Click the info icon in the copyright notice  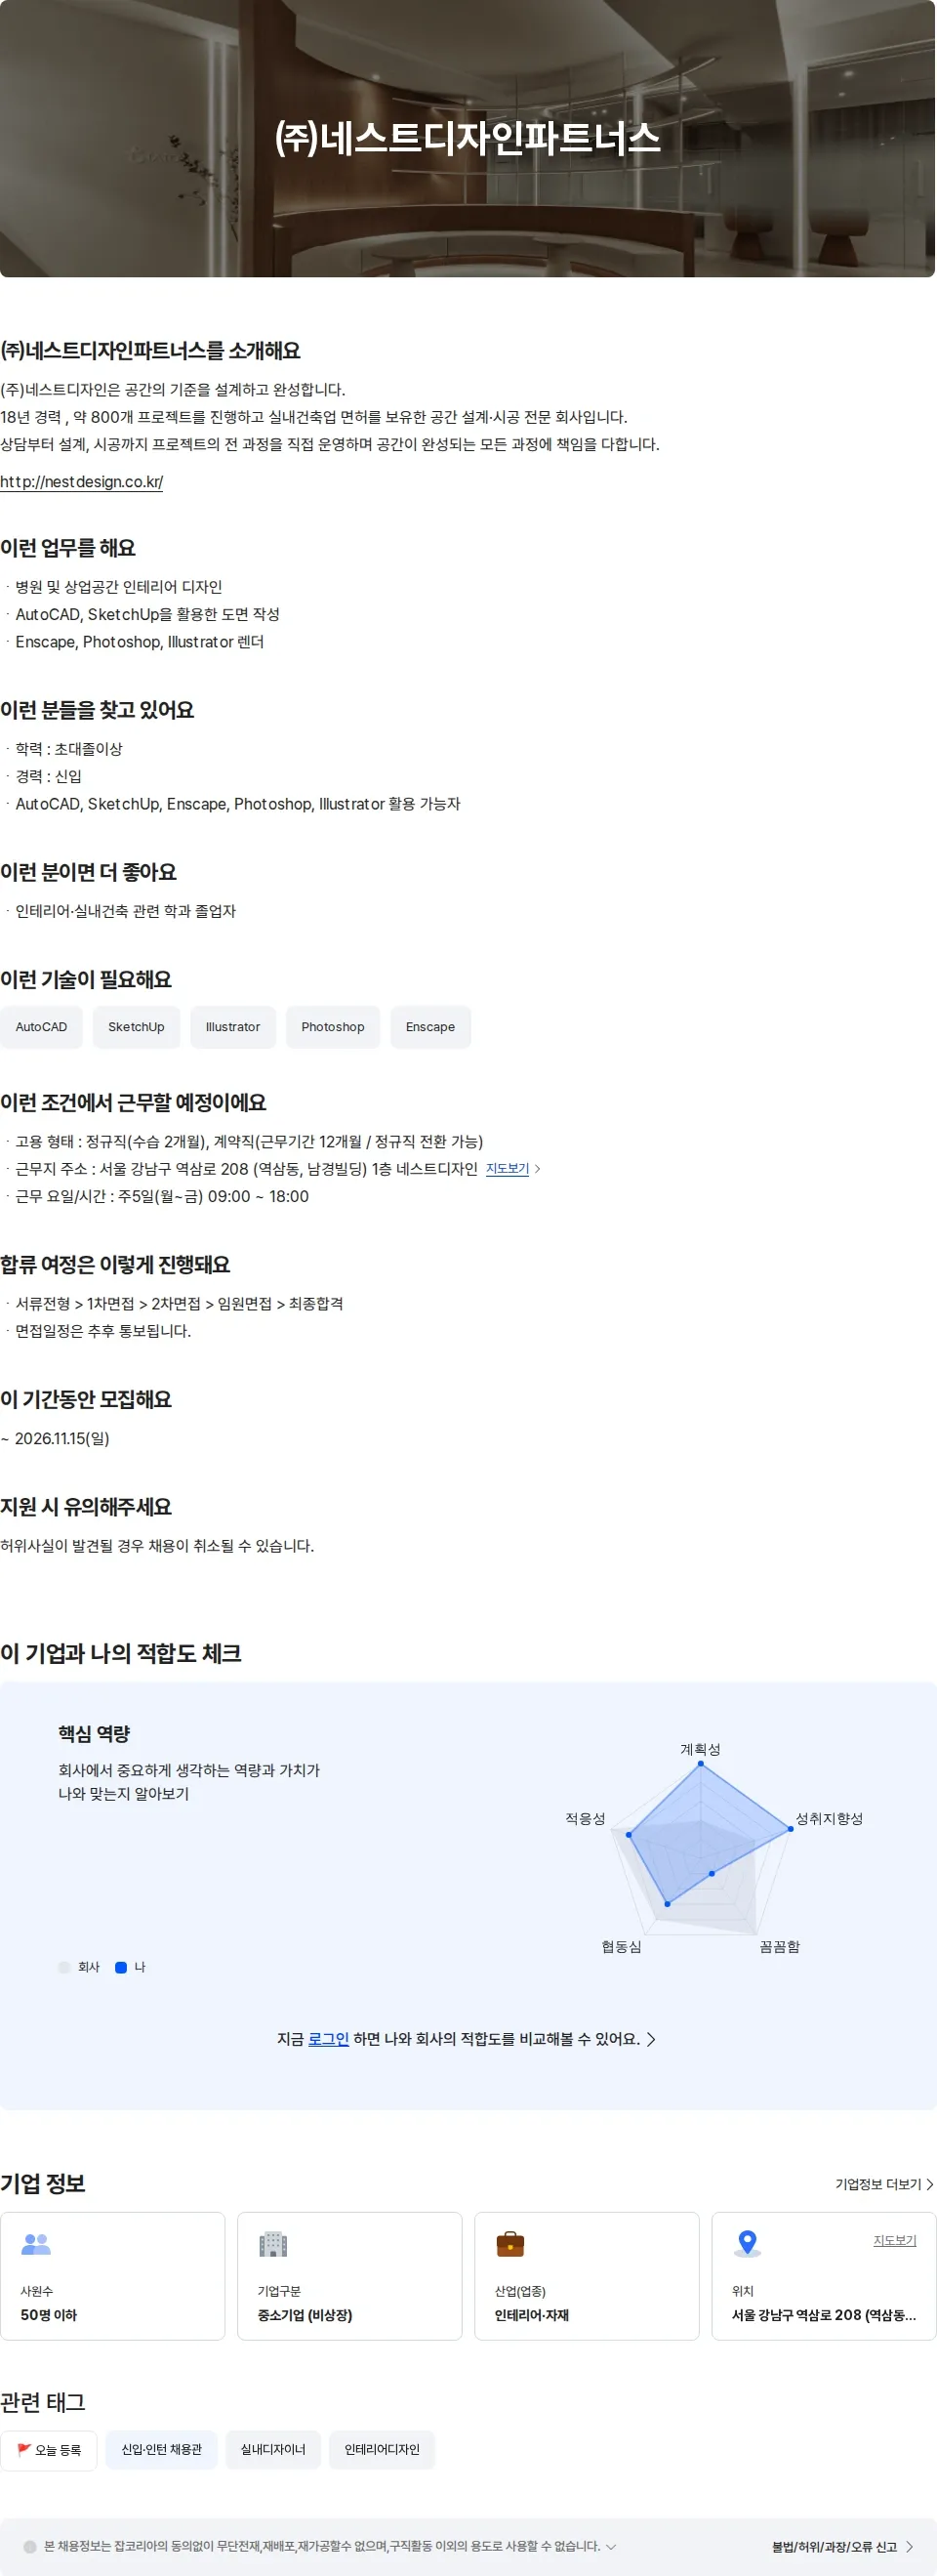pyautogui.click(x=30, y=2547)
